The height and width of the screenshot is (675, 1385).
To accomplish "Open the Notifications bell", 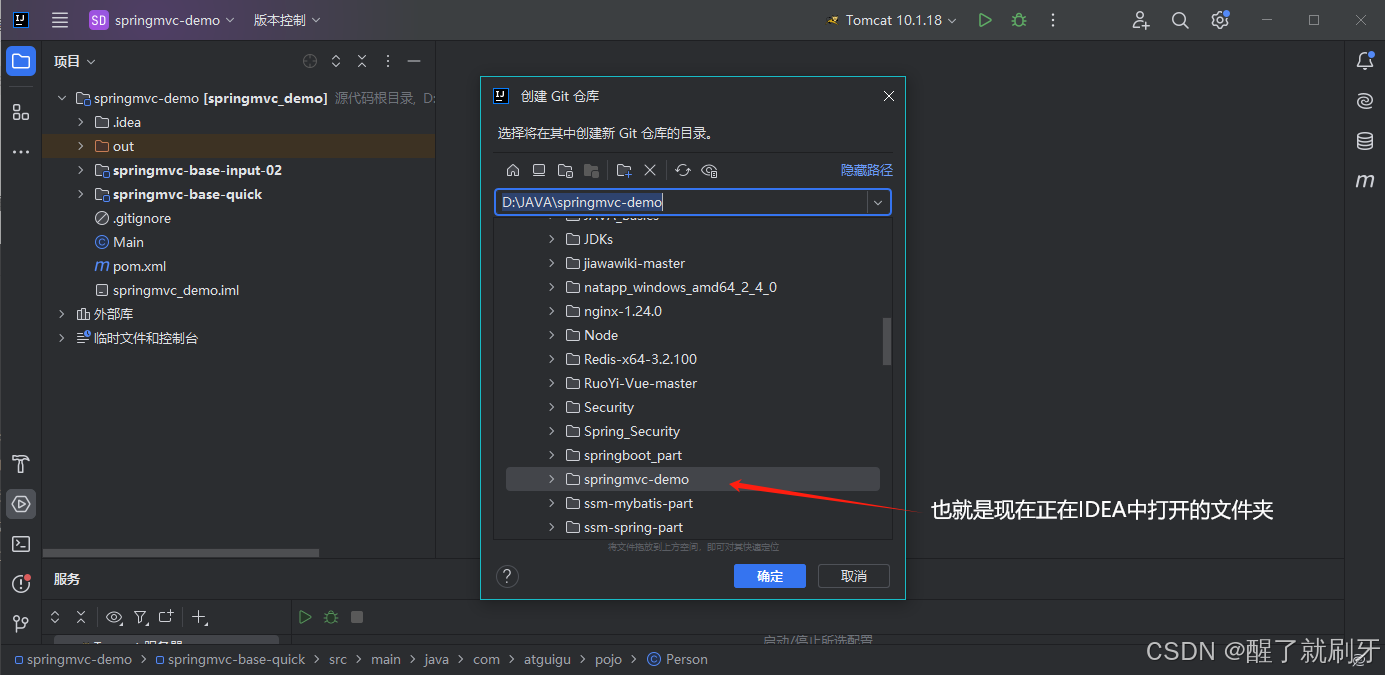I will (x=1365, y=61).
